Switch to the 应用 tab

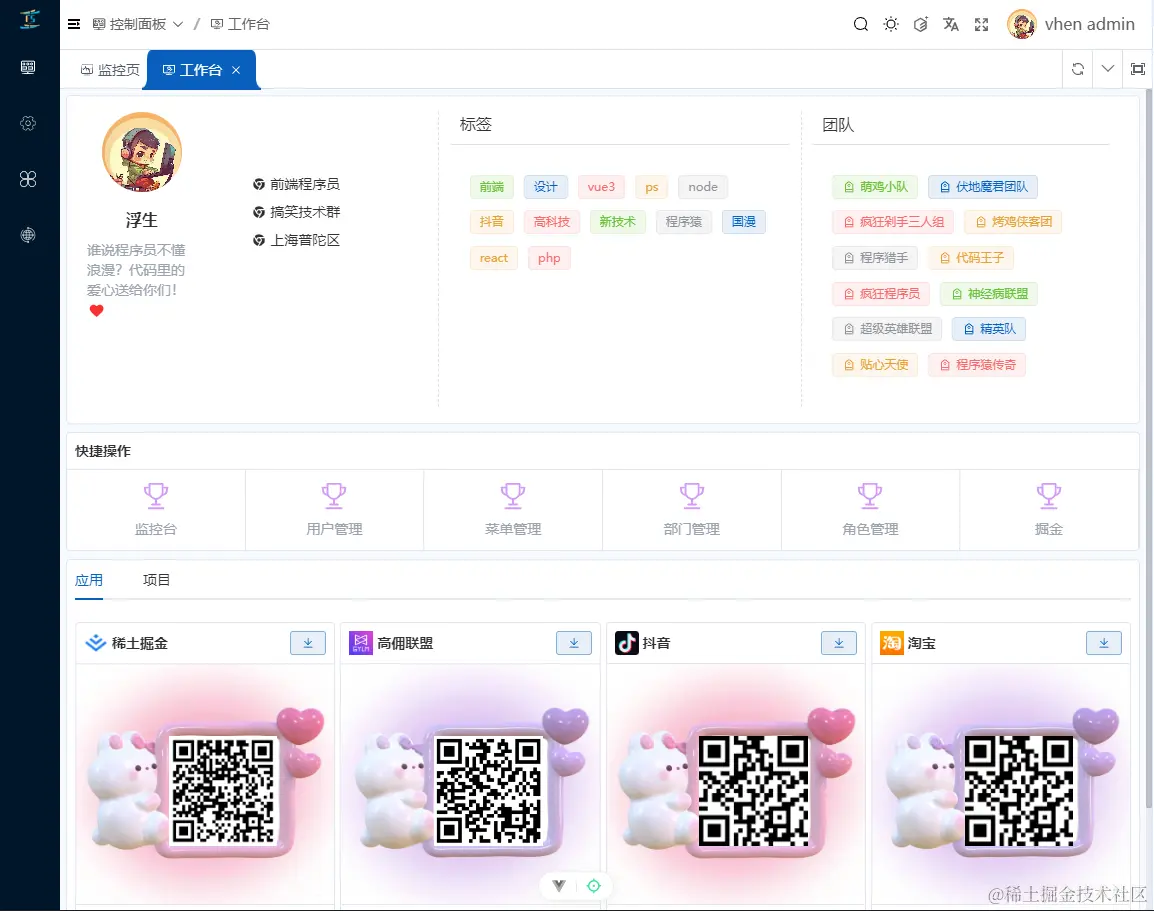[89, 581]
